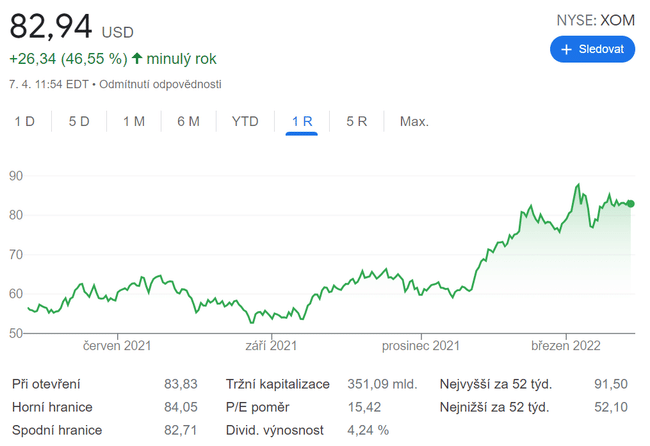Open the 6 M time range
Image resolution: width=650 pixels, height=446 pixels.
click(x=188, y=121)
